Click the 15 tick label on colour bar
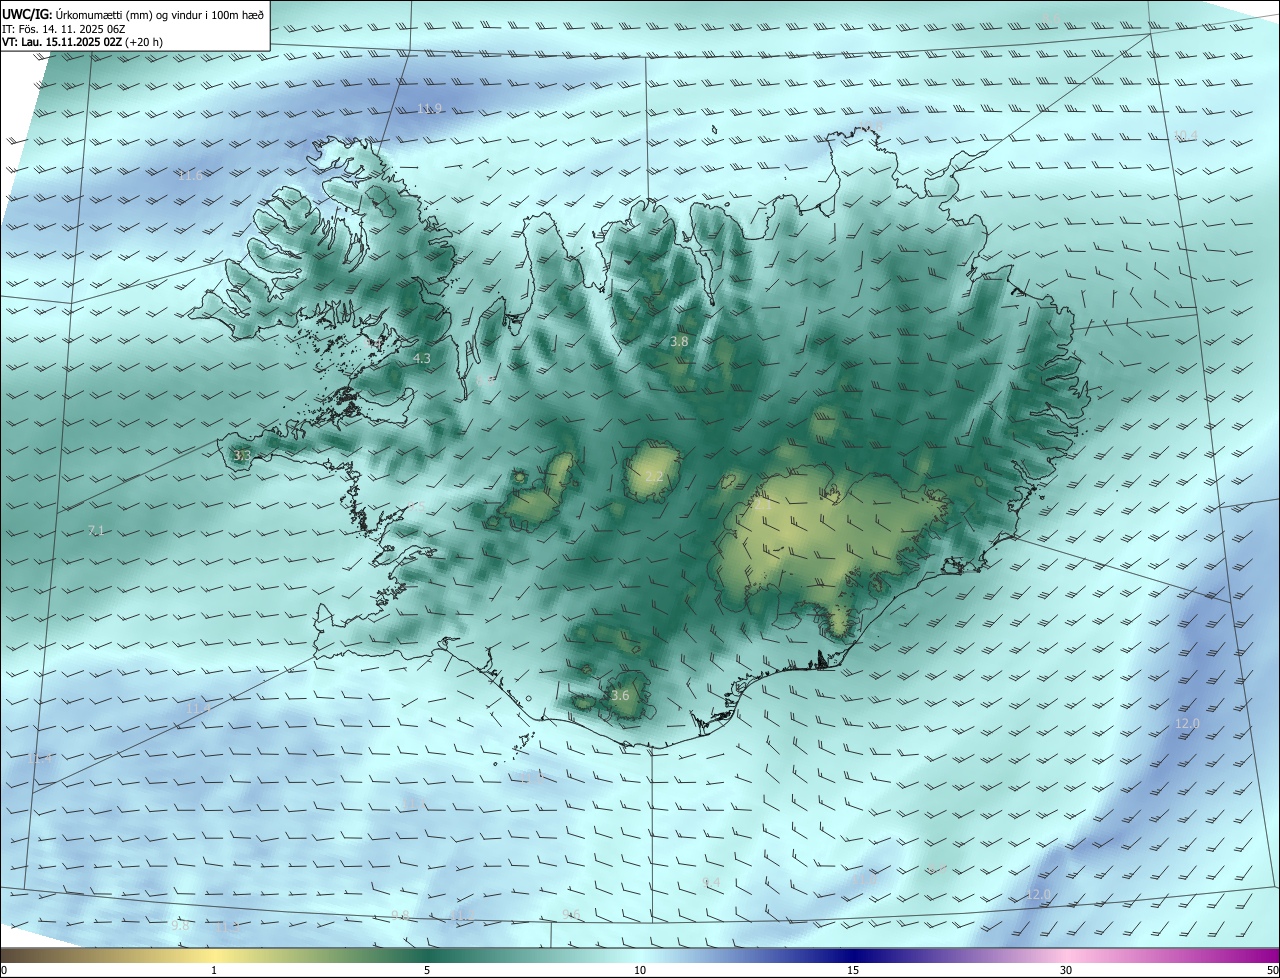Image resolution: width=1280 pixels, height=978 pixels. pos(853,971)
